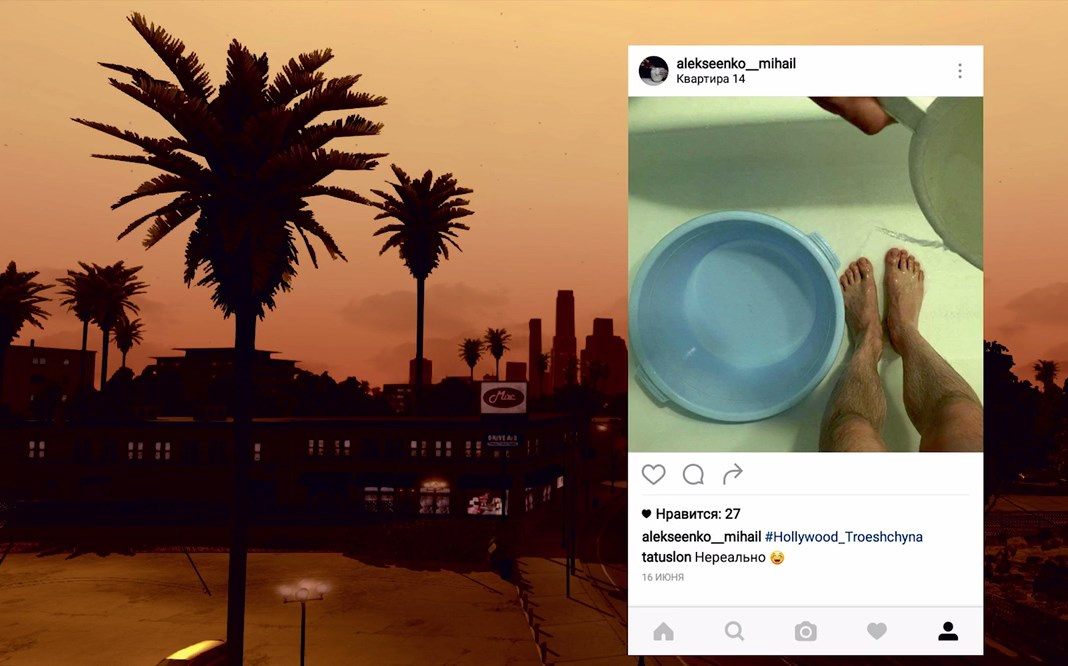Open the Camera tab in the bottom bar
Image resolution: width=1068 pixels, height=666 pixels.
coord(805,631)
